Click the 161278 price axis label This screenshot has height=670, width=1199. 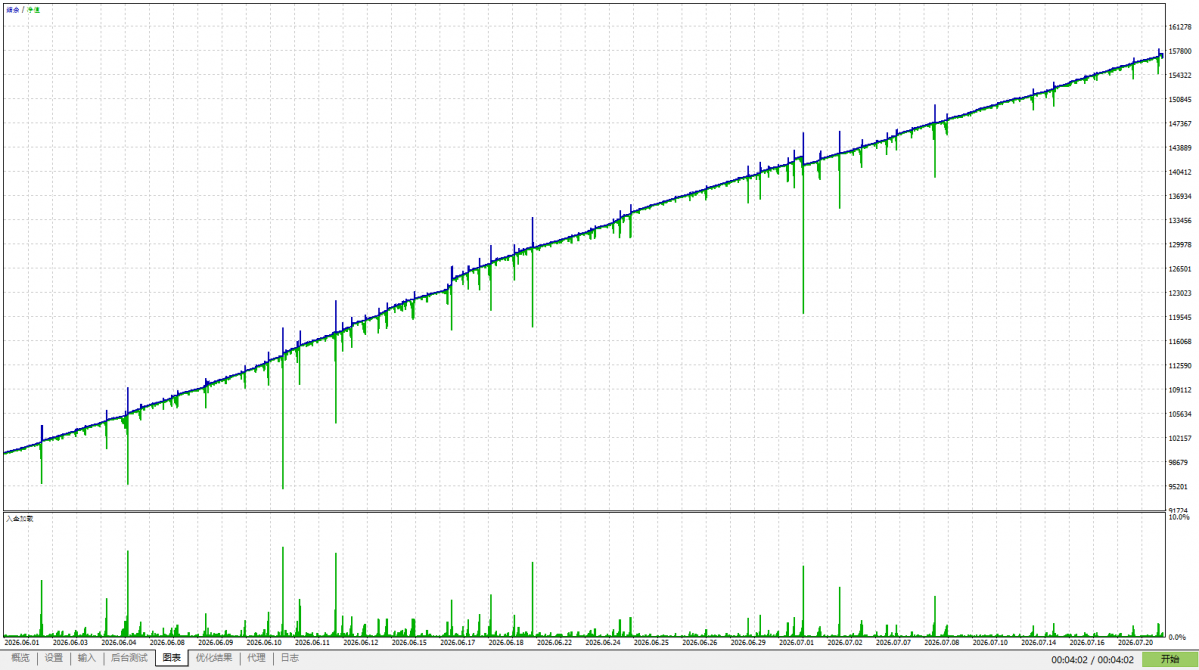[x=1180, y=27]
